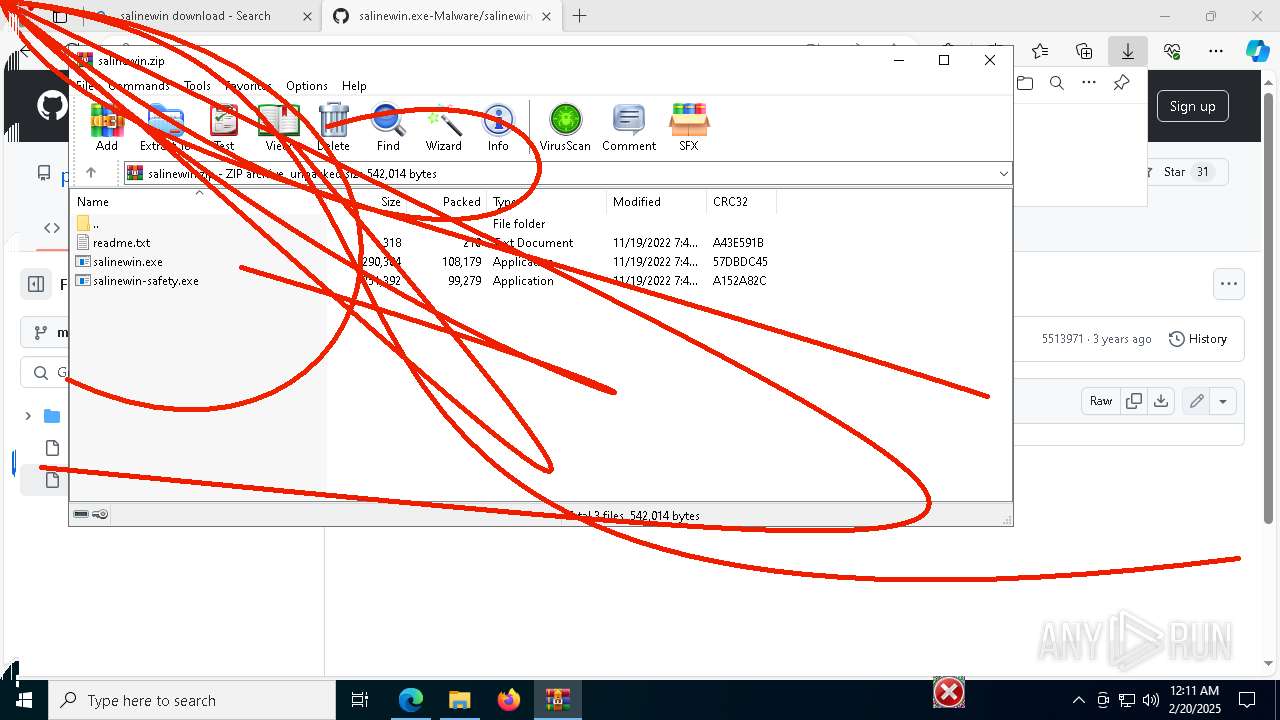Click the taskbar search box
Screen dimensions: 1280x720
[x=191, y=700]
